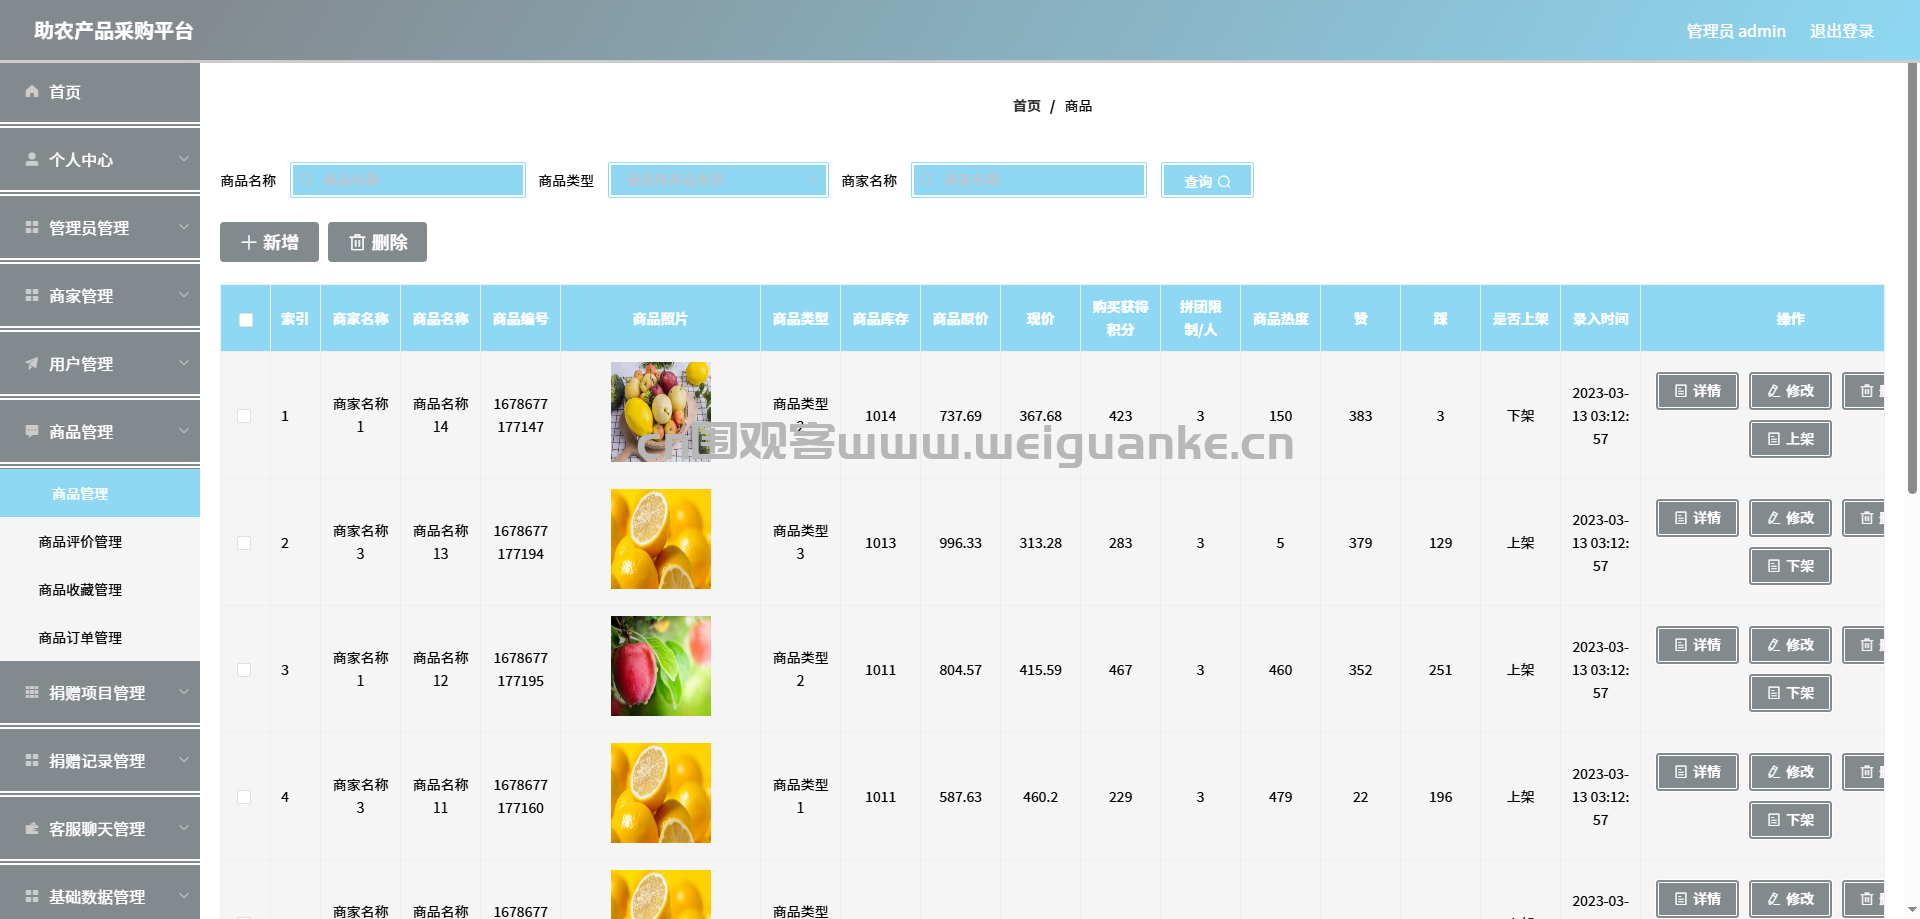Click the search icon inside 商品名称 field
The width and height of the screenshot is (1920, 919).
point(308,180)
